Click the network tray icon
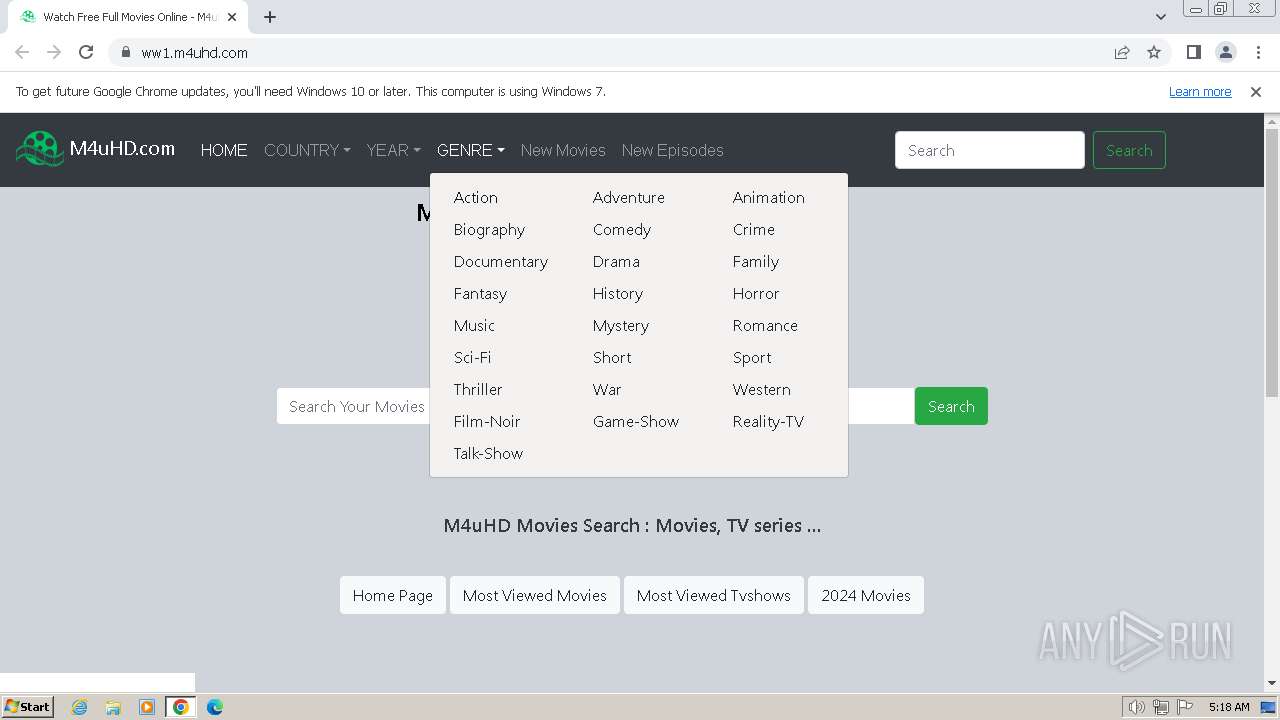The height and width of the screenshot is (720, 1280). point(1160,707)
